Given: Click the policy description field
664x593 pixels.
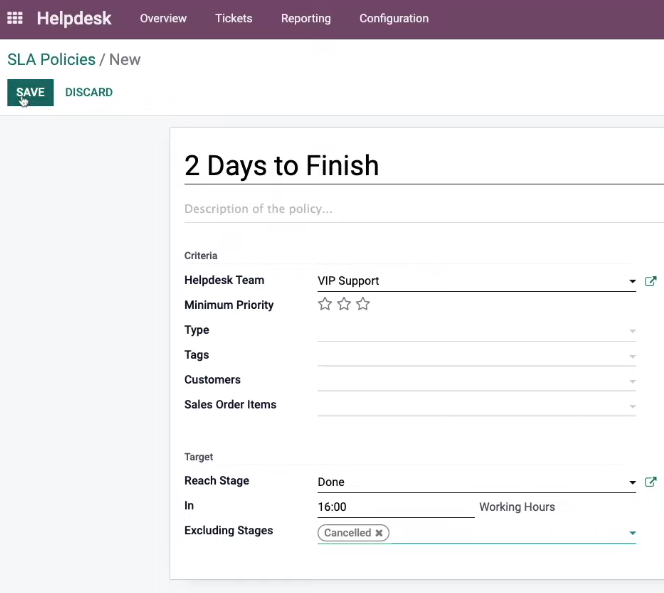Looking at the screenshot, I should pyautogui.click(x=424, y=209).
